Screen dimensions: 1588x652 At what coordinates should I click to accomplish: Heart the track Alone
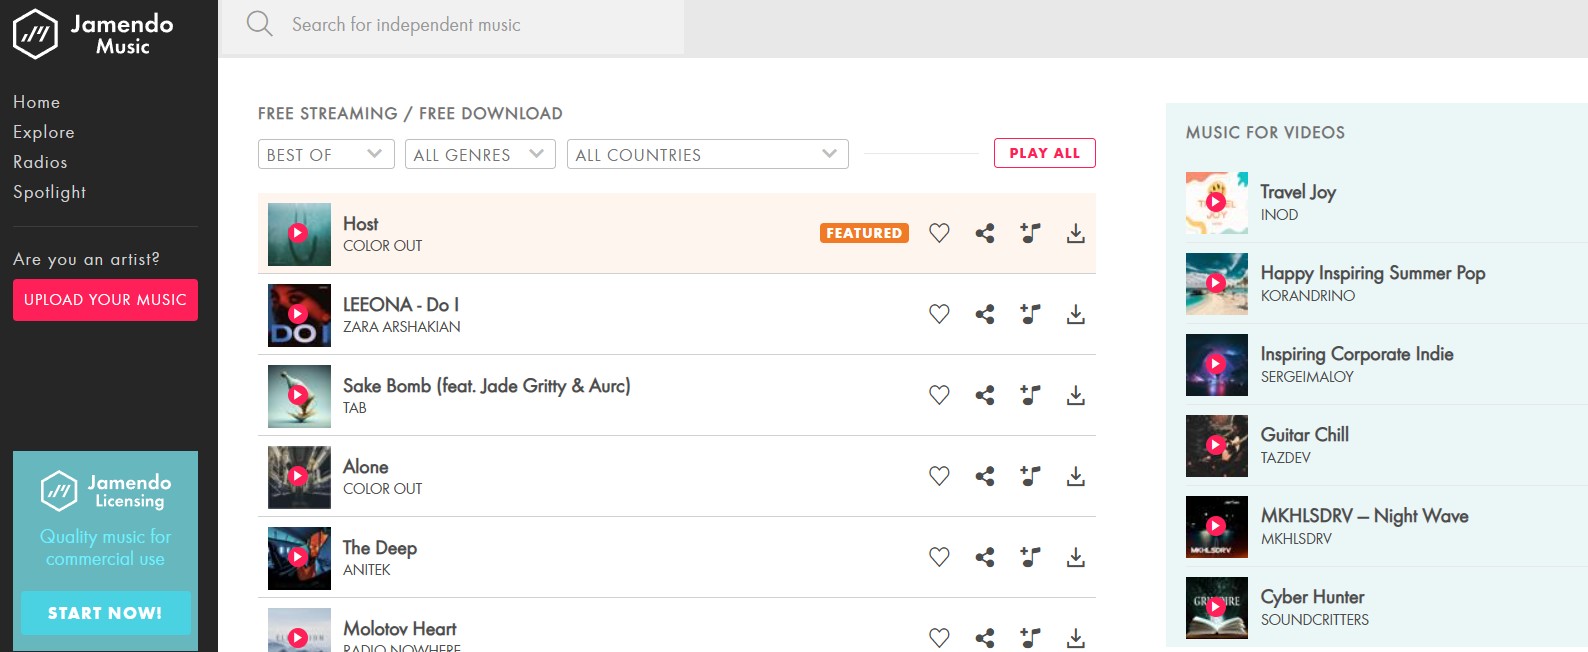939,476
